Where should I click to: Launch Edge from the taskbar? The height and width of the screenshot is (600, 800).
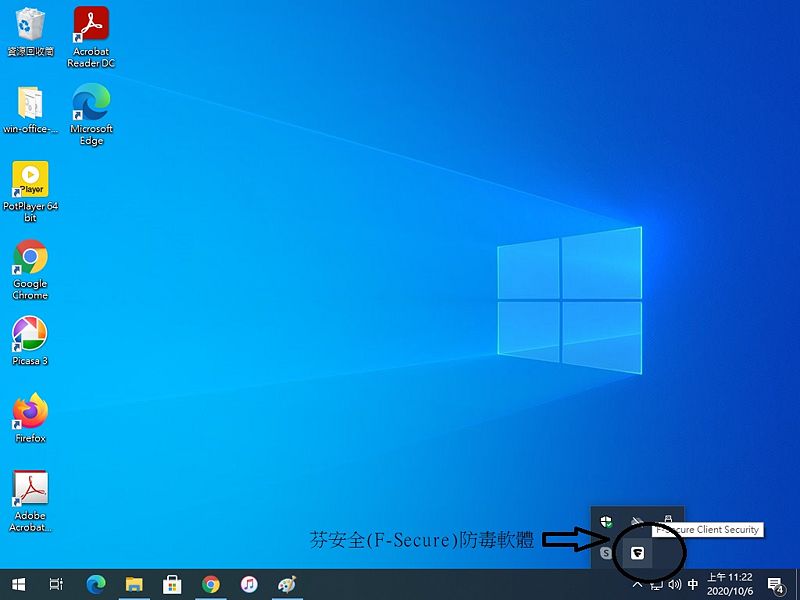tap(95, 584)
